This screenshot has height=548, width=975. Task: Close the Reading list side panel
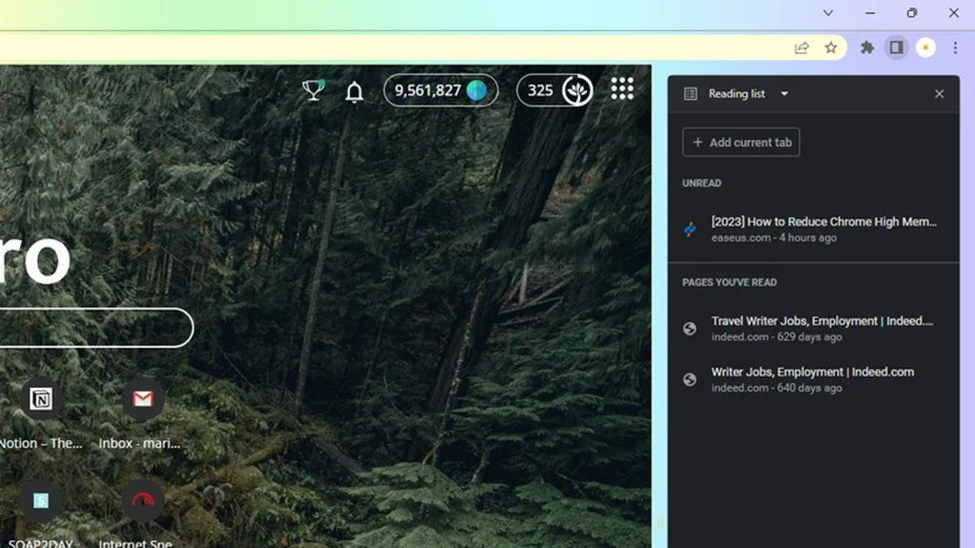click(x=938, y=94)
